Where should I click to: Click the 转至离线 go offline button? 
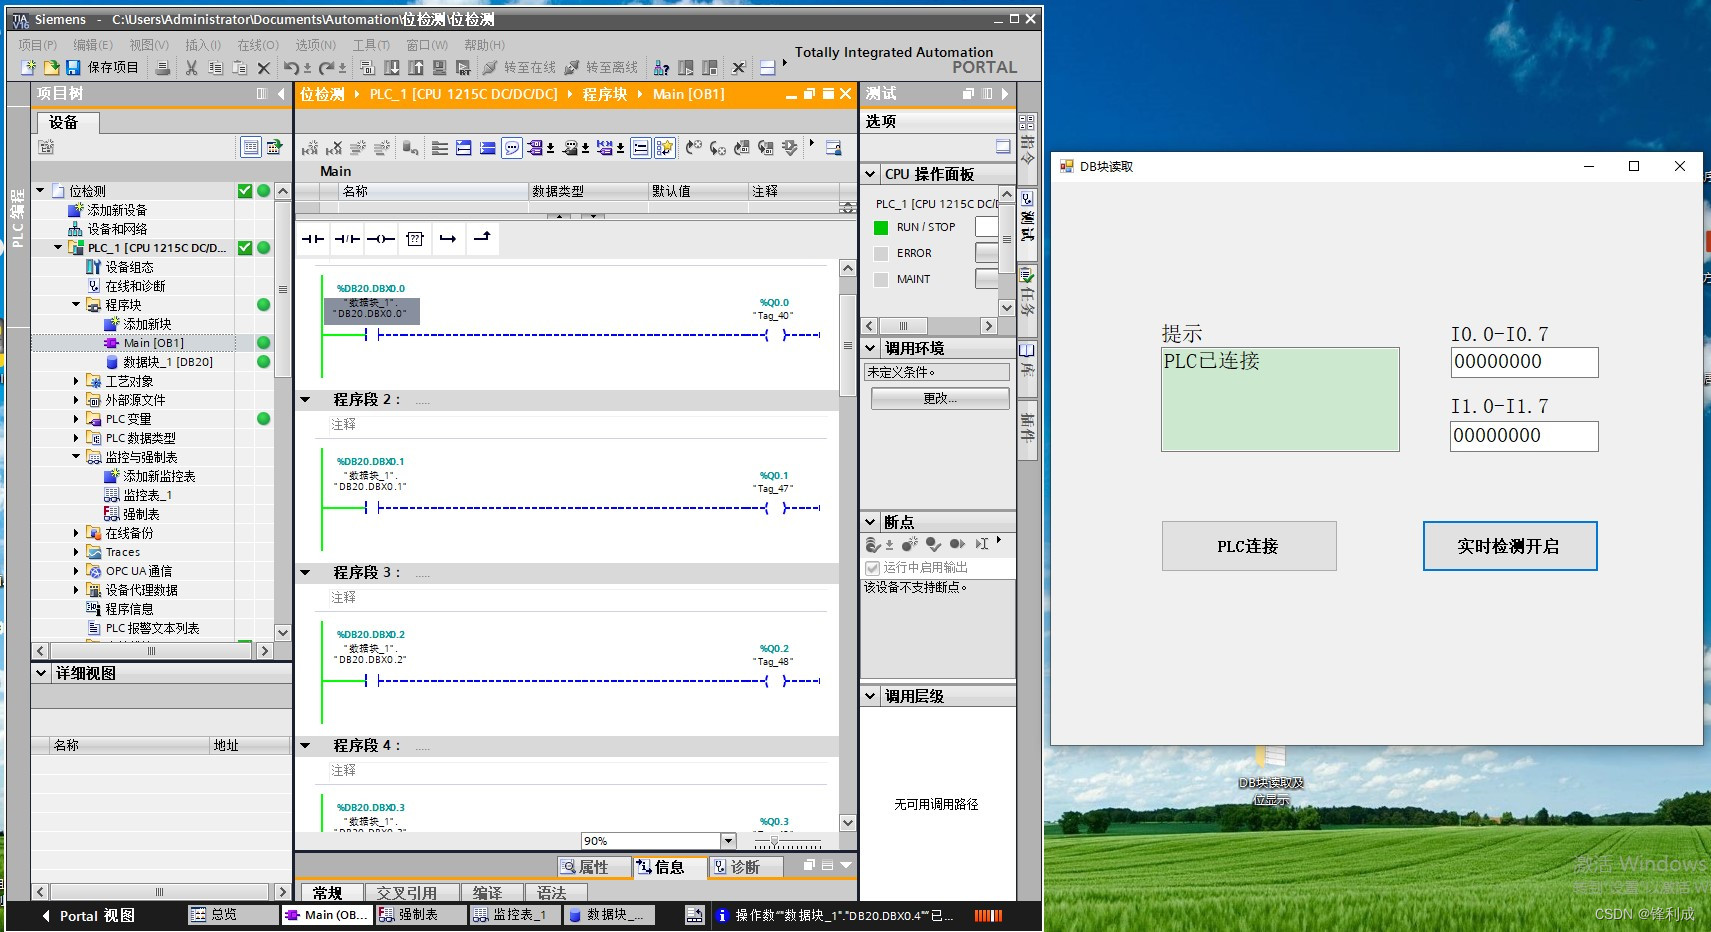tap(601, 67)
